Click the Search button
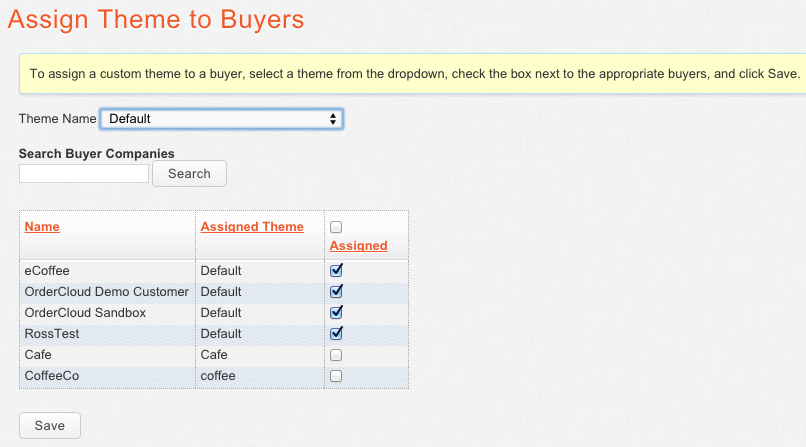Screen dimensions: 806x447 [189, 174]
